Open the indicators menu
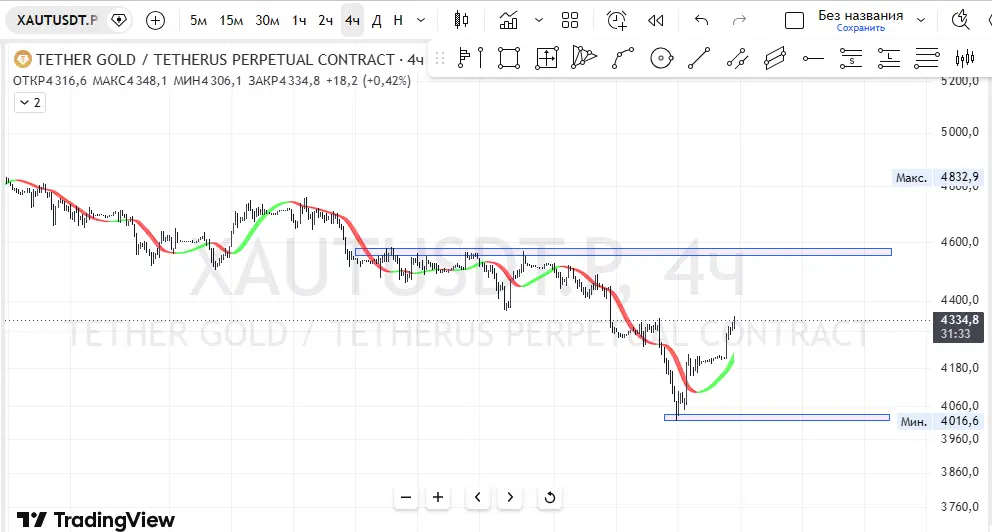 [x=509, y=20]
